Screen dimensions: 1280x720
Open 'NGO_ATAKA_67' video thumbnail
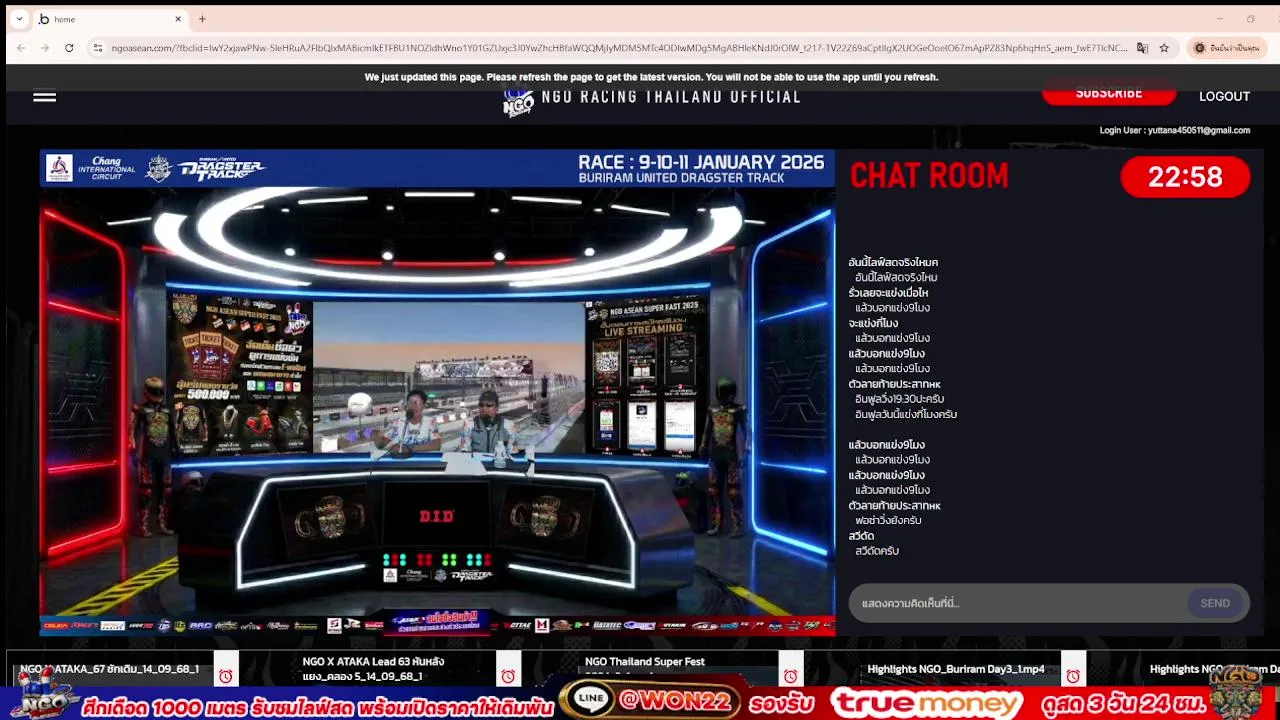pos(109,669)
